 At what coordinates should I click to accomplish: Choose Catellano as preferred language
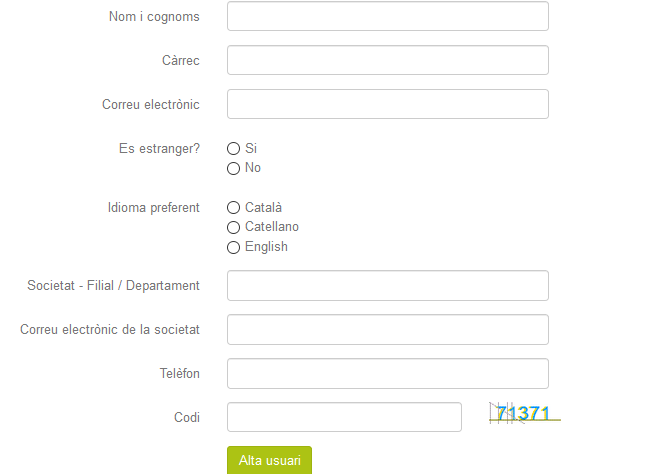tap(233, 228)
